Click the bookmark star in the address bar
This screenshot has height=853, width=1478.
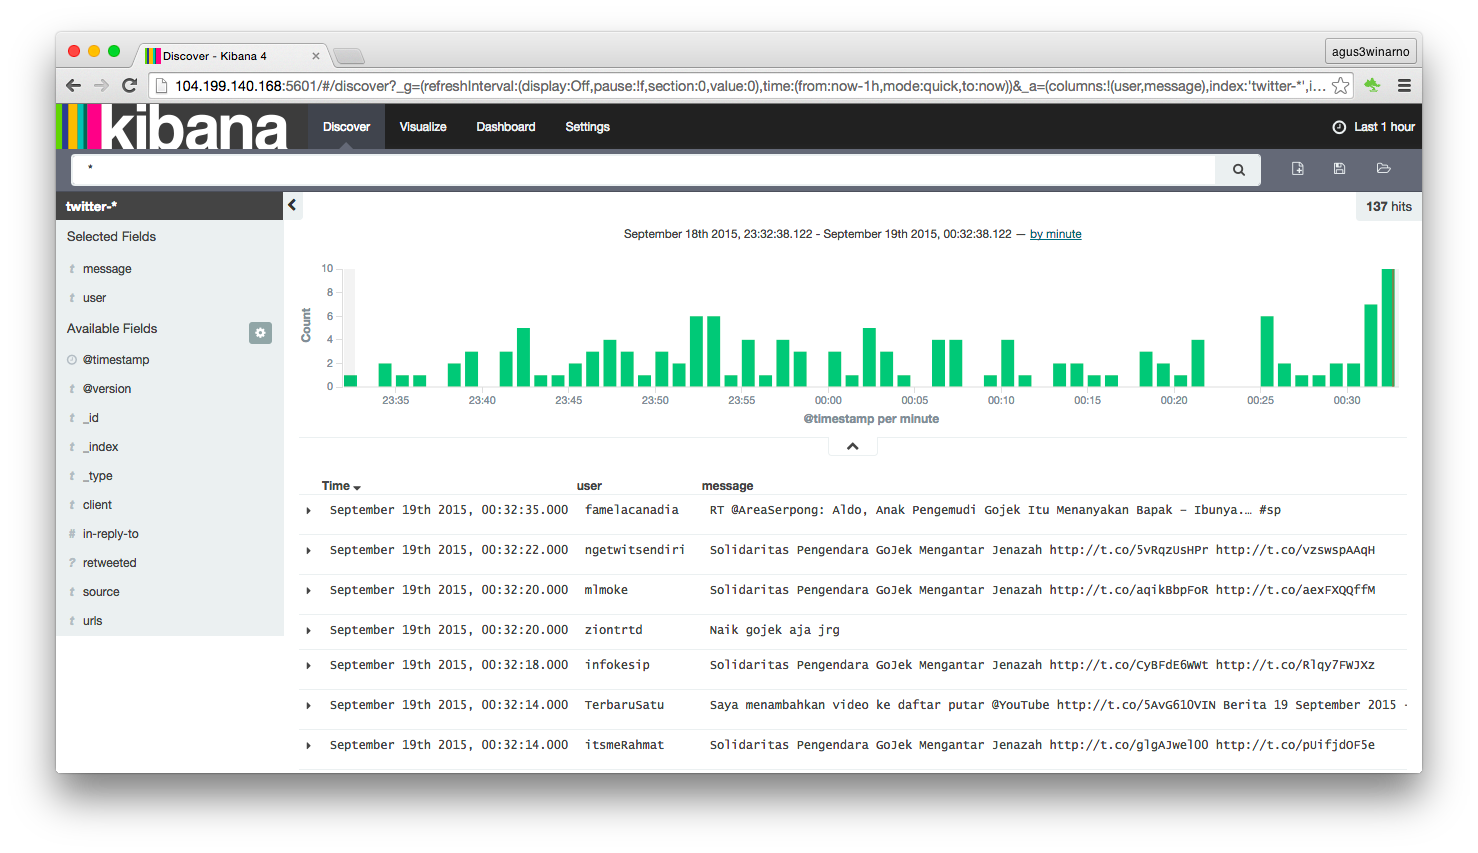coord(1340,86)
